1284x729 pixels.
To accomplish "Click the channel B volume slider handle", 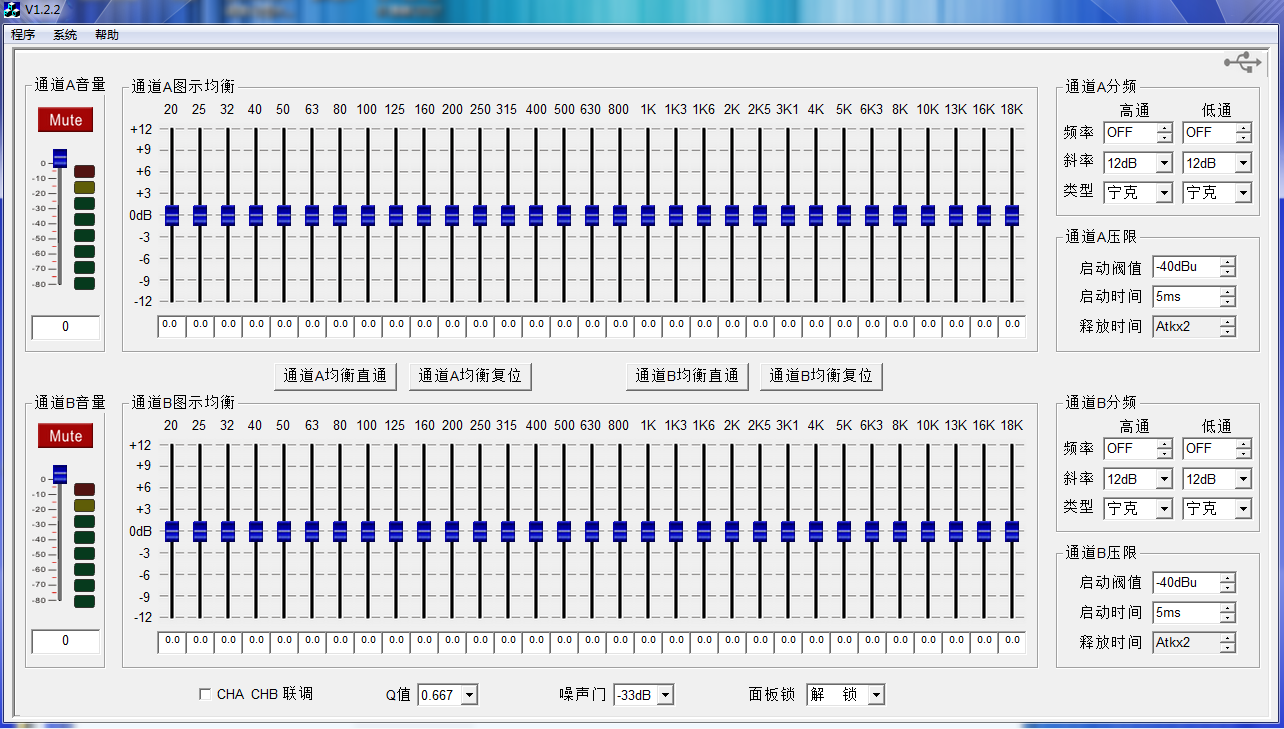I will point(60,474).
